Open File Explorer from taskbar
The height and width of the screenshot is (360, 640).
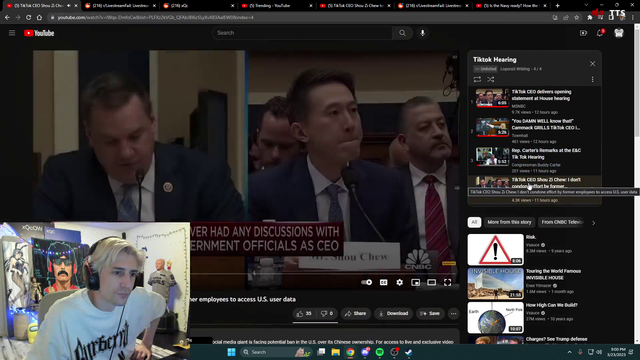336,352
